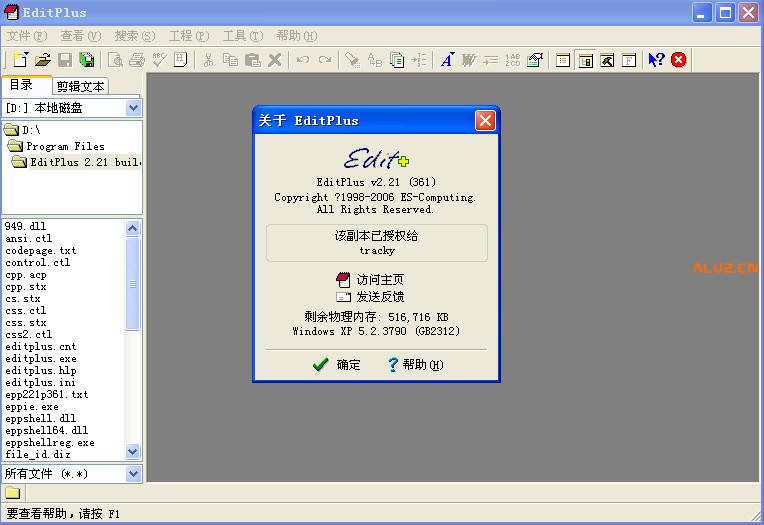Click the red circle X toolbar icon
Screen dimensions: 764x525
click(679, 60)
